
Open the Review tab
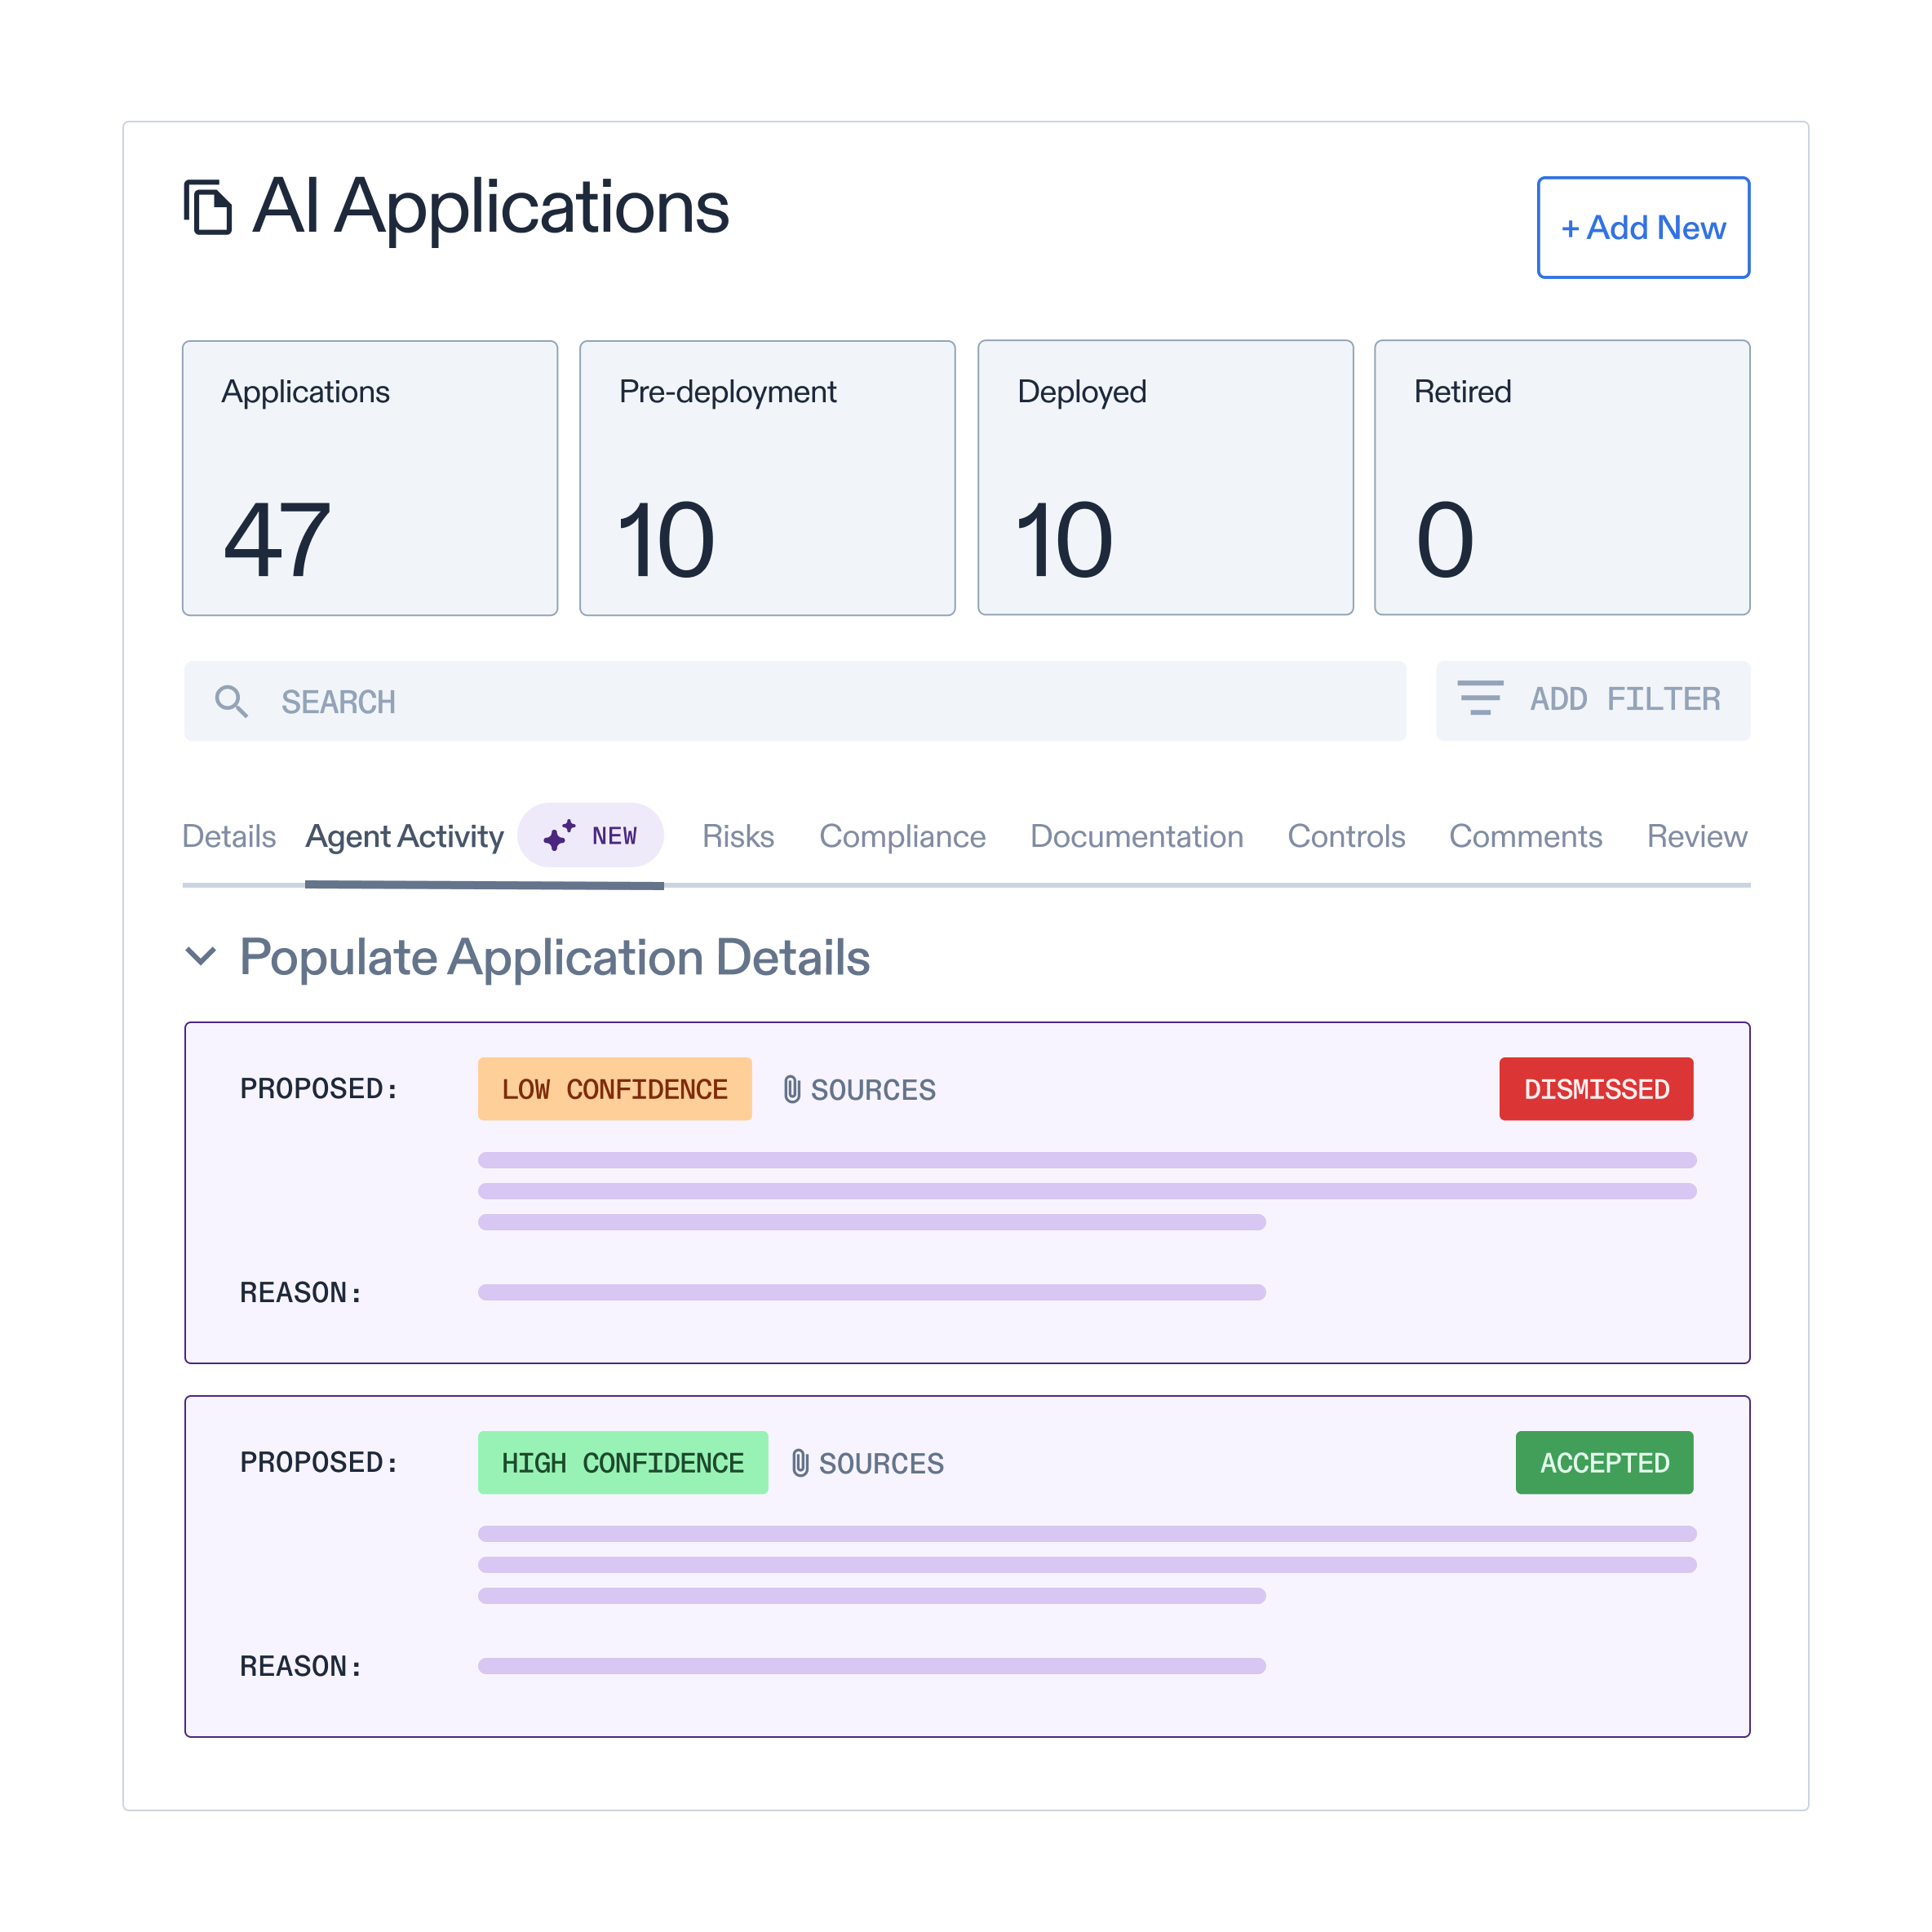point(1697,836)
